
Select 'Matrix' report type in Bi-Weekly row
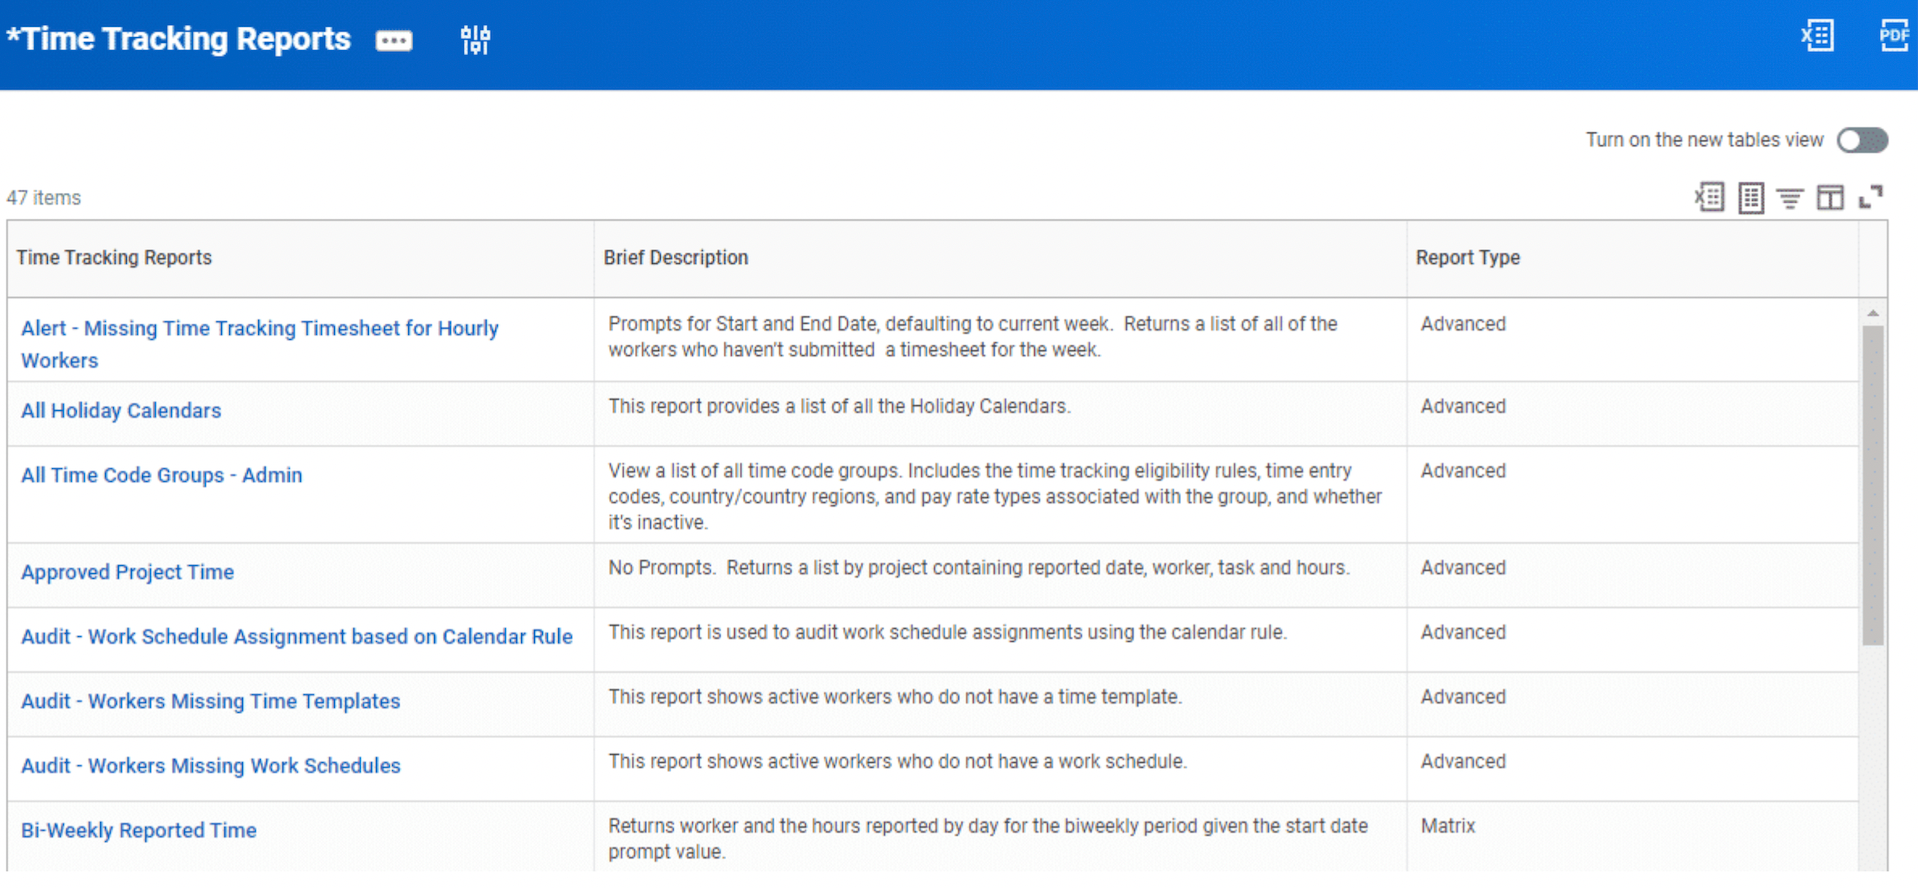pyautogui.click(x=1447, y=826)
